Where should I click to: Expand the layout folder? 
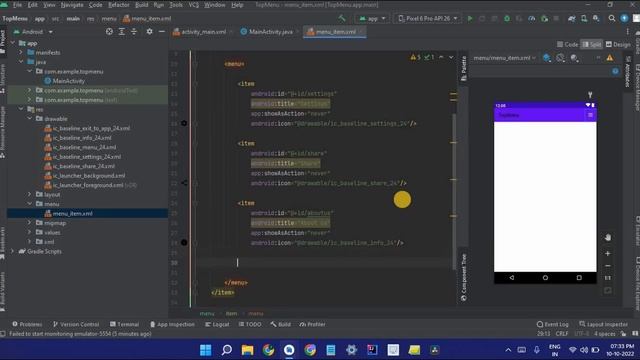[30, 194]
